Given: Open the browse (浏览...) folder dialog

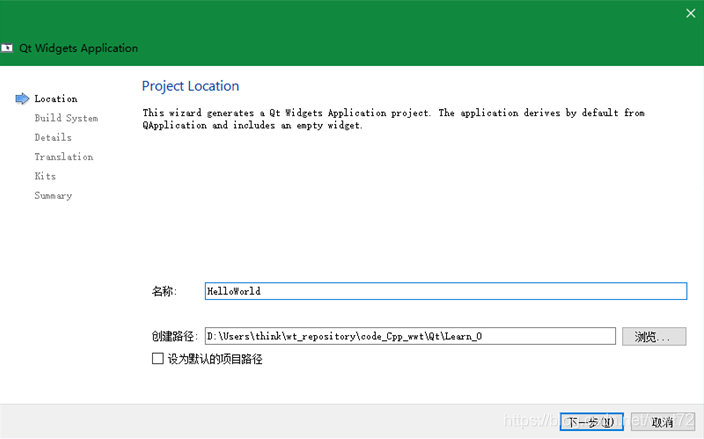Looking at the screenshot, I should (x=654, y=336).
